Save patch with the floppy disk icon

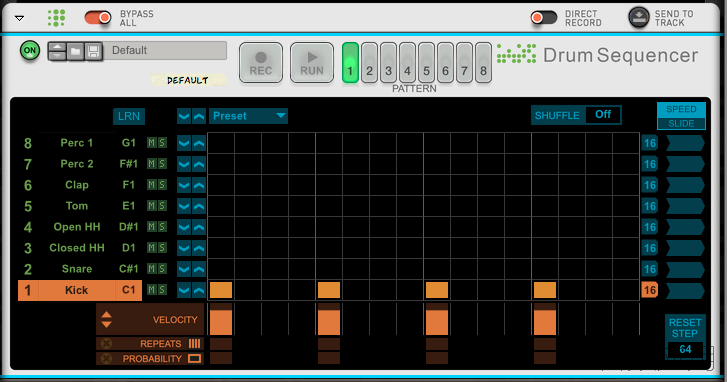point(93,51)
